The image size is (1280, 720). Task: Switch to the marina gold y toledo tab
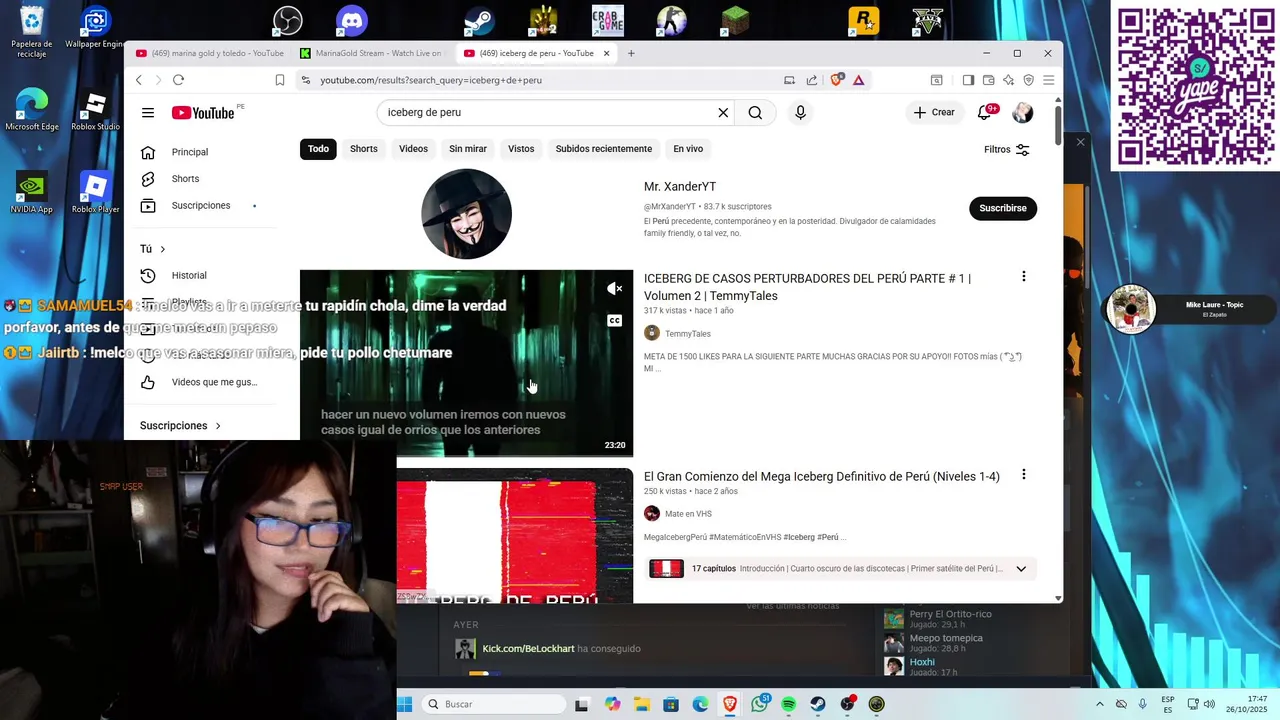tap(209, 53)
